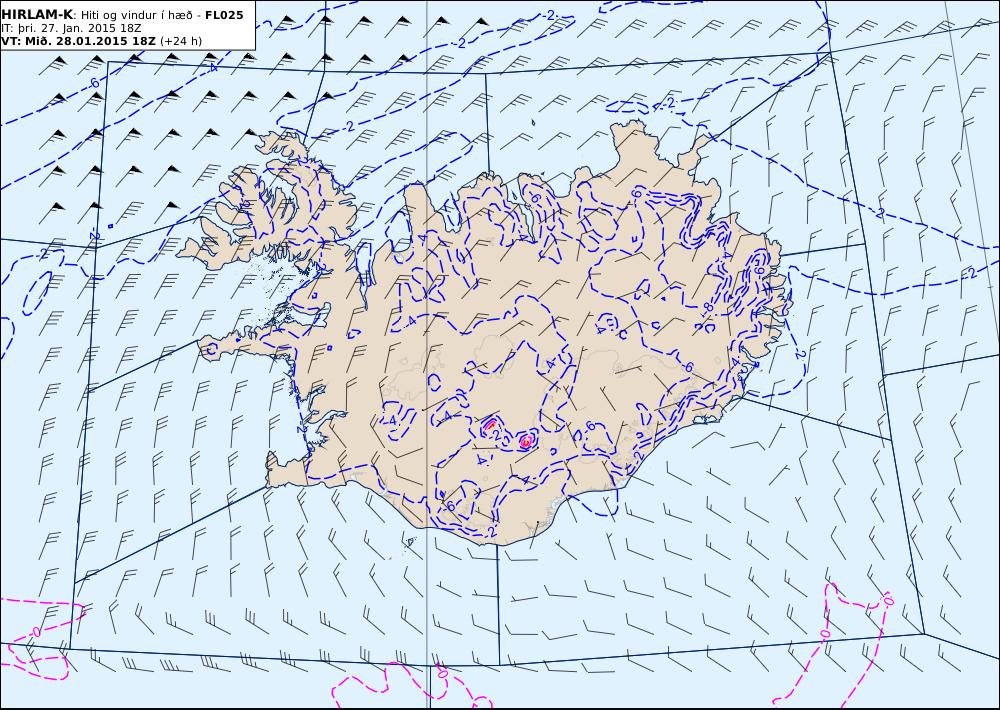Screen dimensions: 1000x710
Task: Click the '(+24 h)' forecast offset text
Action: click(x=180, y=41)
